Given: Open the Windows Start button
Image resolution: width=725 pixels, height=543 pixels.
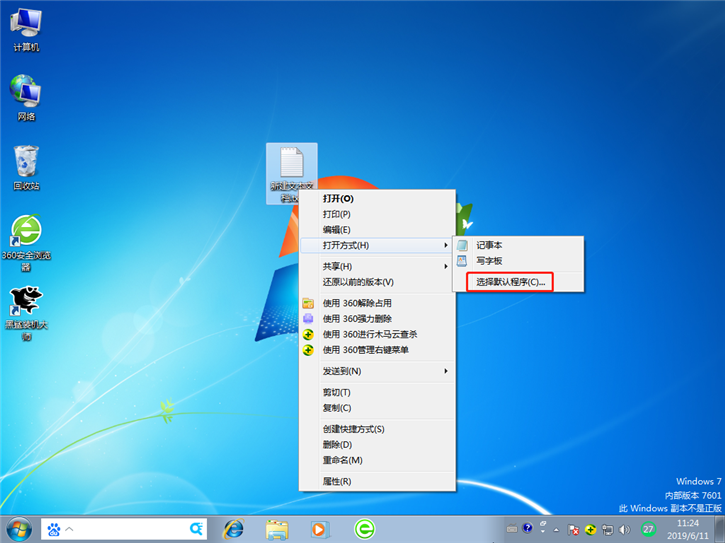Looking at the screenshot, I should (x=18, y=528).
